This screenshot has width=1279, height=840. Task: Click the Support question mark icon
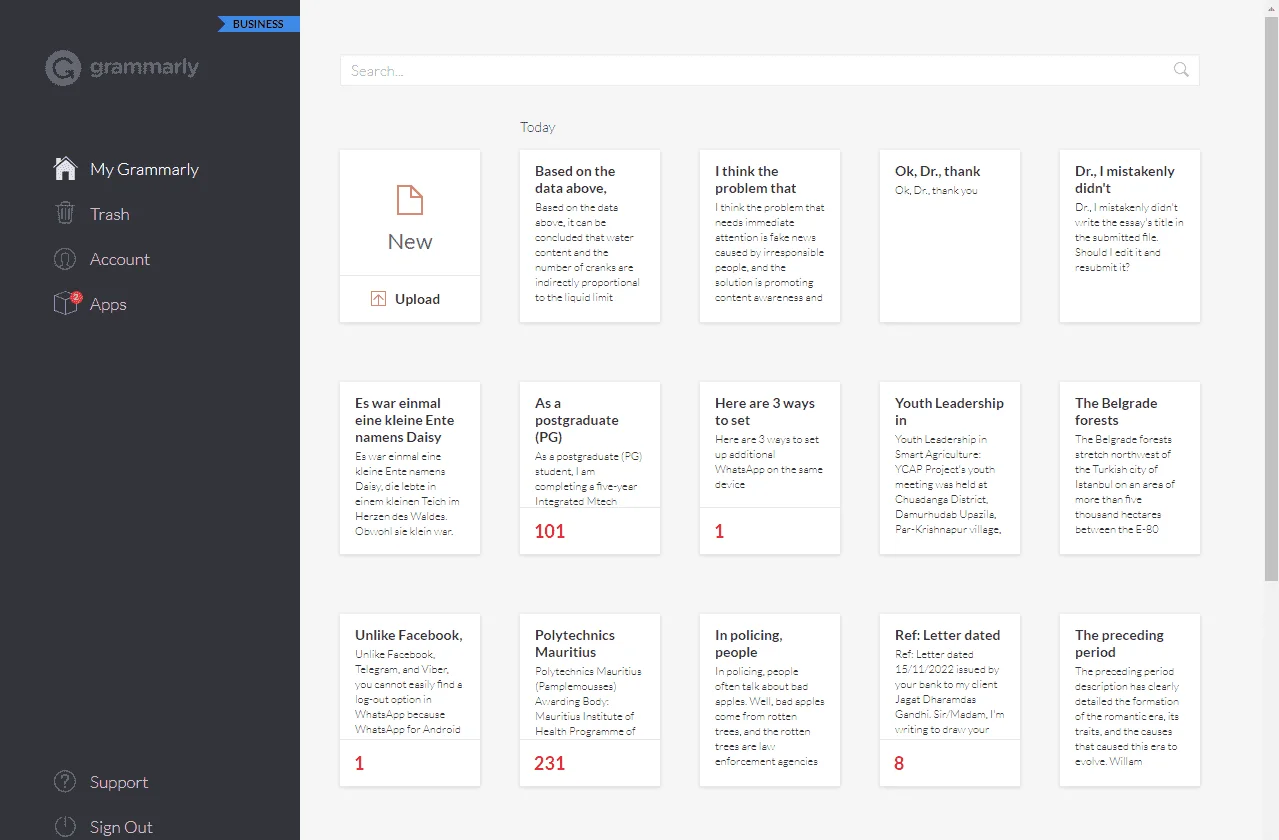65,782
